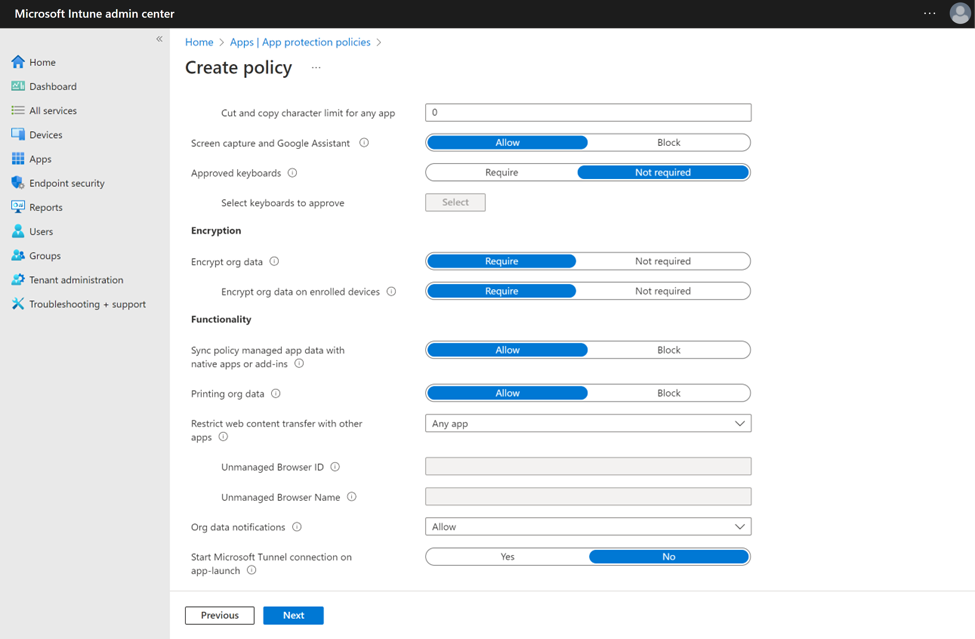Screen dimensions: 975x639
Task: Open the Groups section
Action: tap(45, 255)
